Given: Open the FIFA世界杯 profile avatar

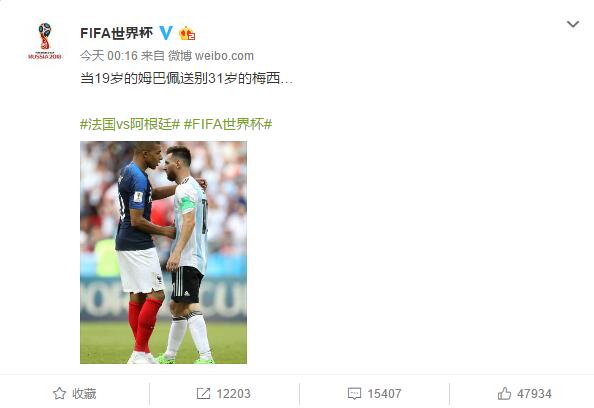Looking at the screenshot, I should click(x=45, y=41).
